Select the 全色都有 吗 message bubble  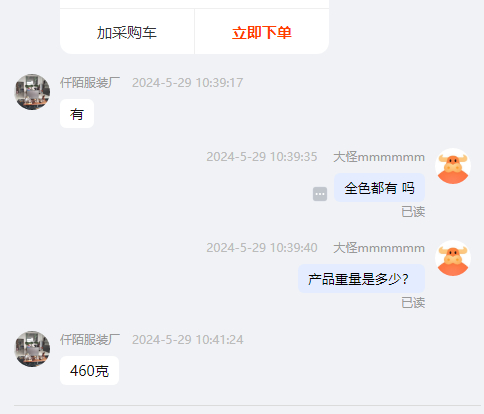(379, 188)
